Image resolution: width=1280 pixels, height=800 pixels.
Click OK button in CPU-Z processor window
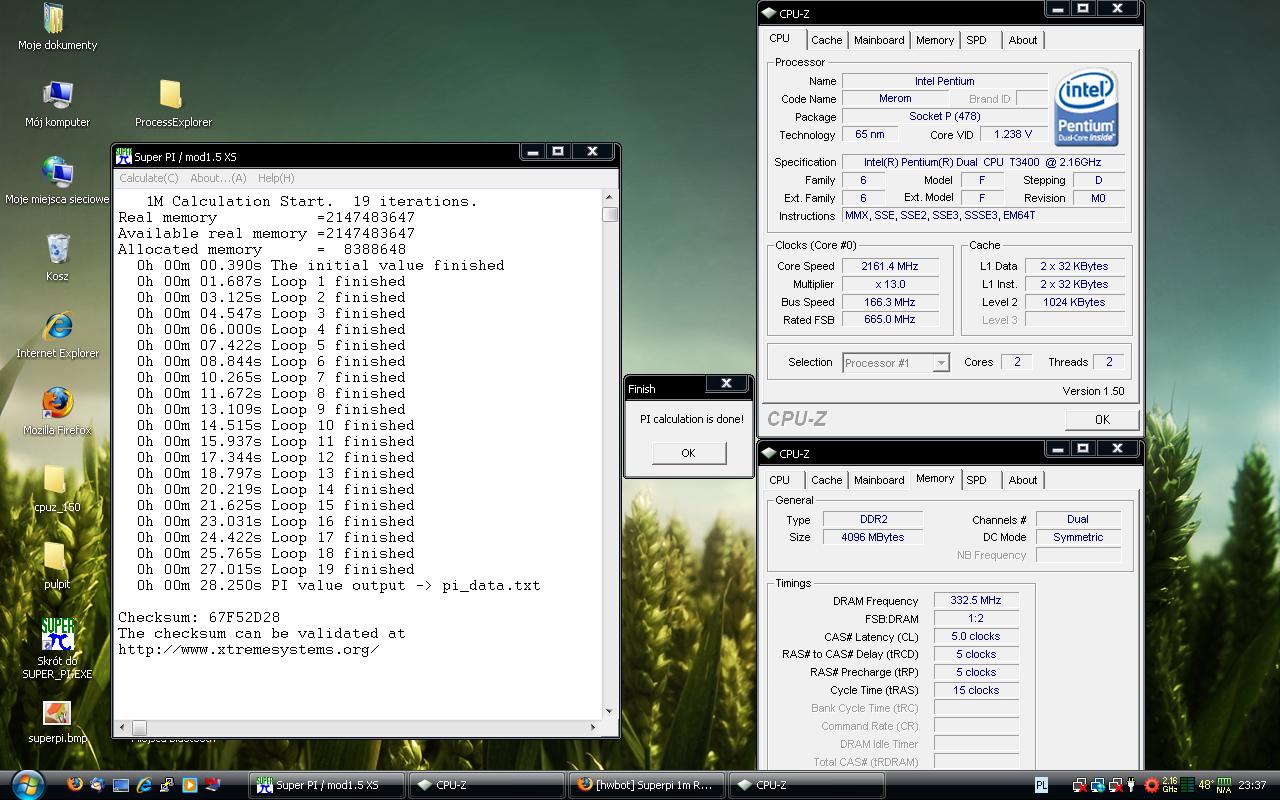[1102, 420]
